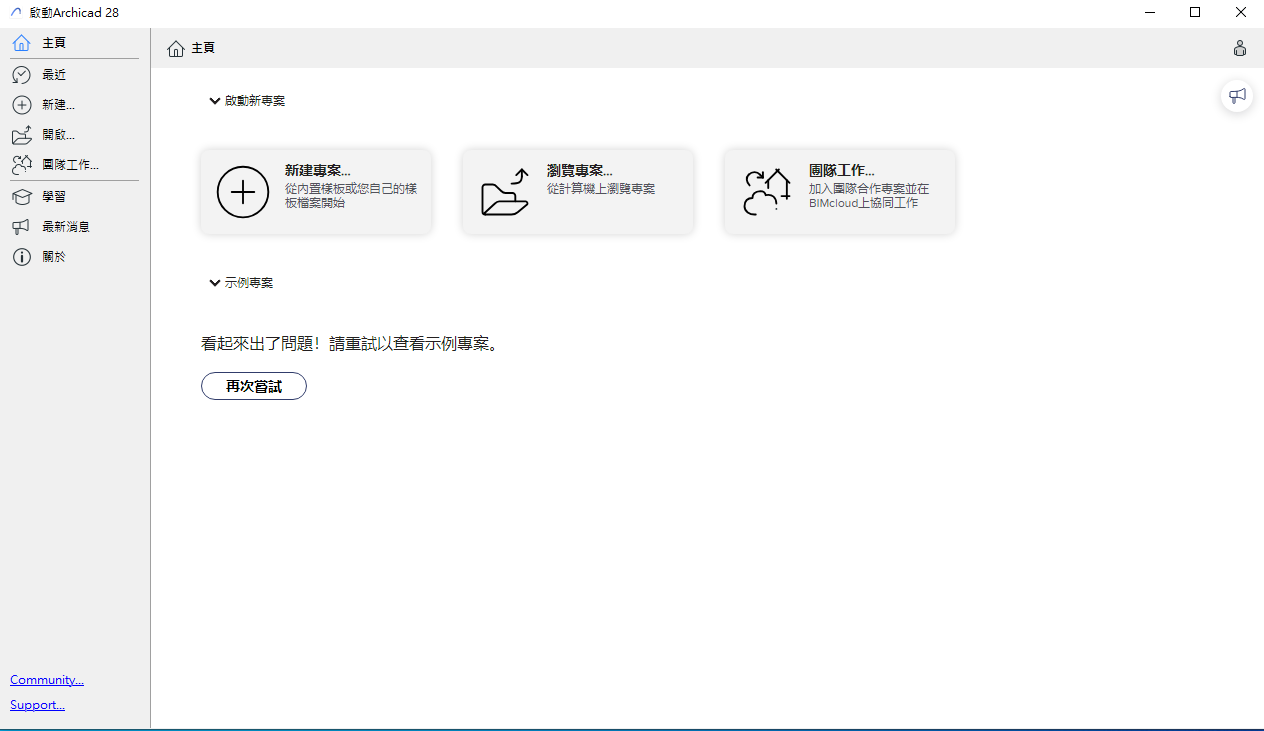
Task: Click the large plus icon on 新建專案 card
Action: click(x=243, y=192)
